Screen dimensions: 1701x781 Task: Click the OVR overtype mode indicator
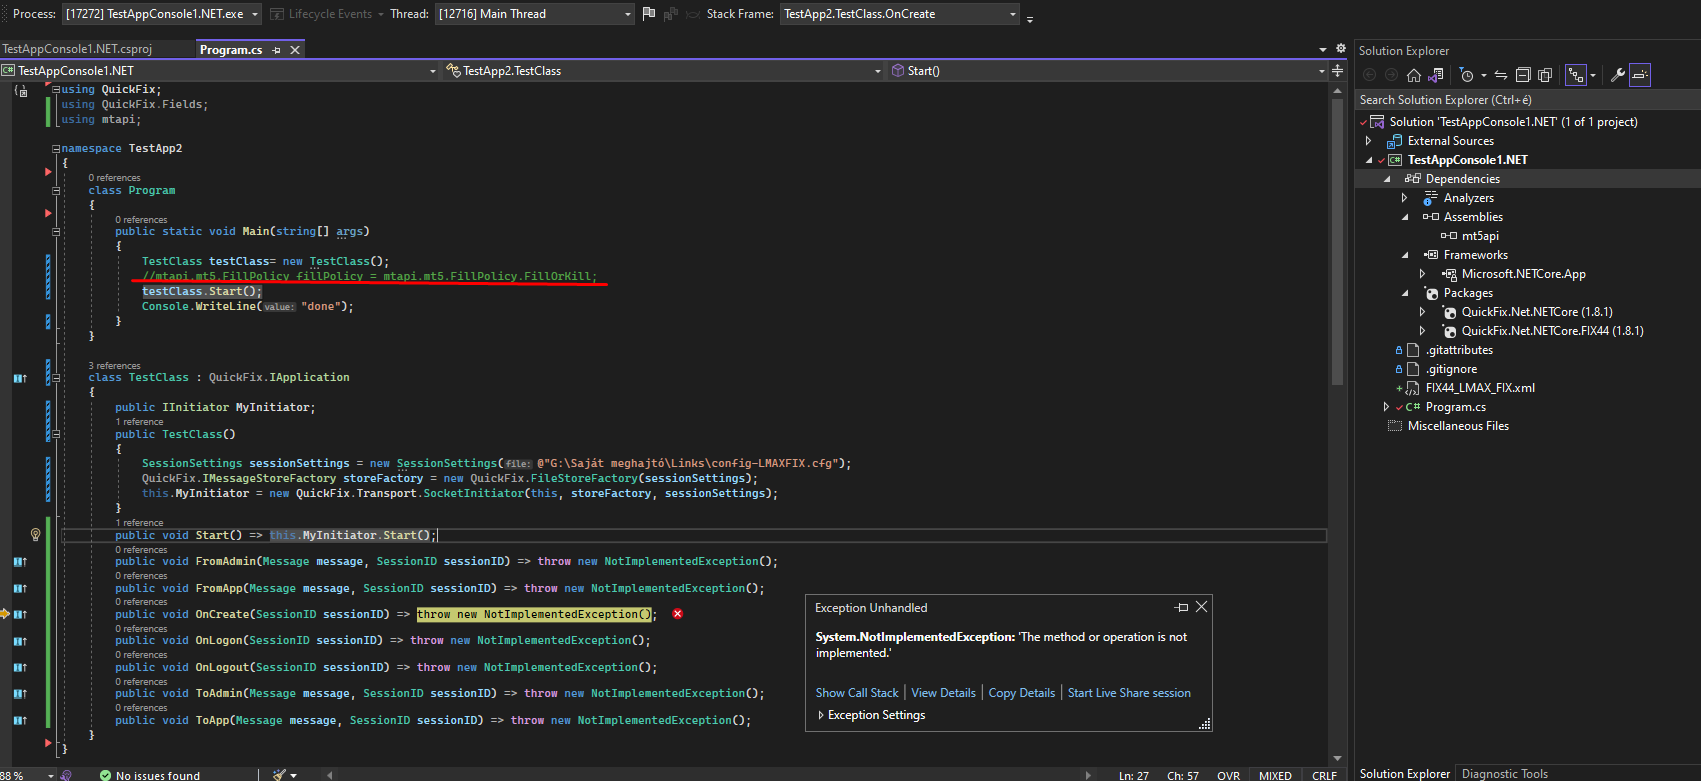pyautogui.click(x=1228, y=775)
